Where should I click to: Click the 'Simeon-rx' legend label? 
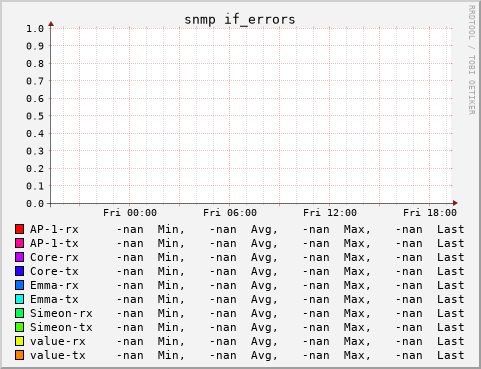click(x=61, y=313)
